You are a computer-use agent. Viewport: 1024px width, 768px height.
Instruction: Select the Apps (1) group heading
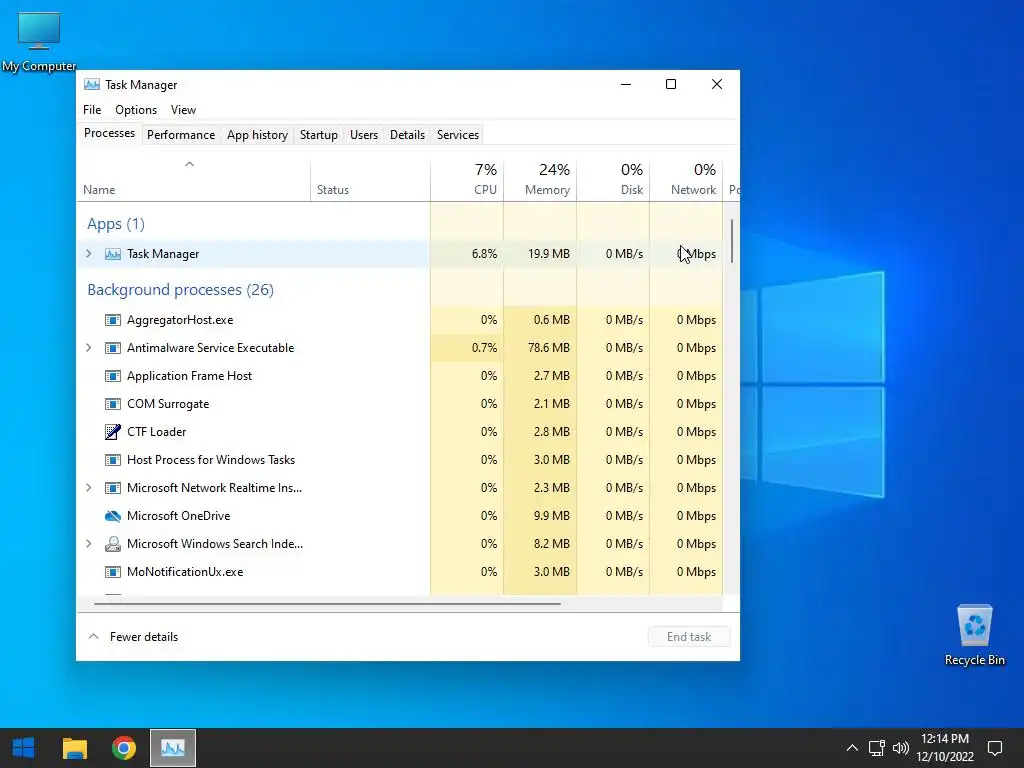tap(116, 224)
